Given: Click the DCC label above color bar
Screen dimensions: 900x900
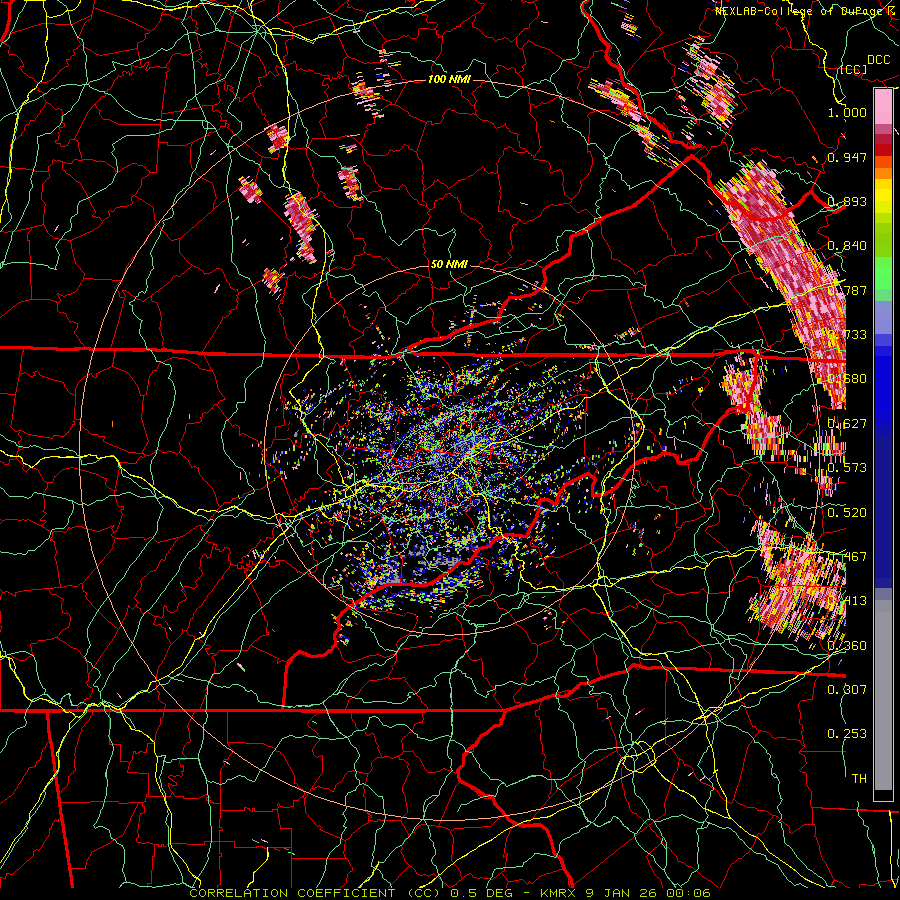Looking at the screenshot, I should [x=878, y=60].
